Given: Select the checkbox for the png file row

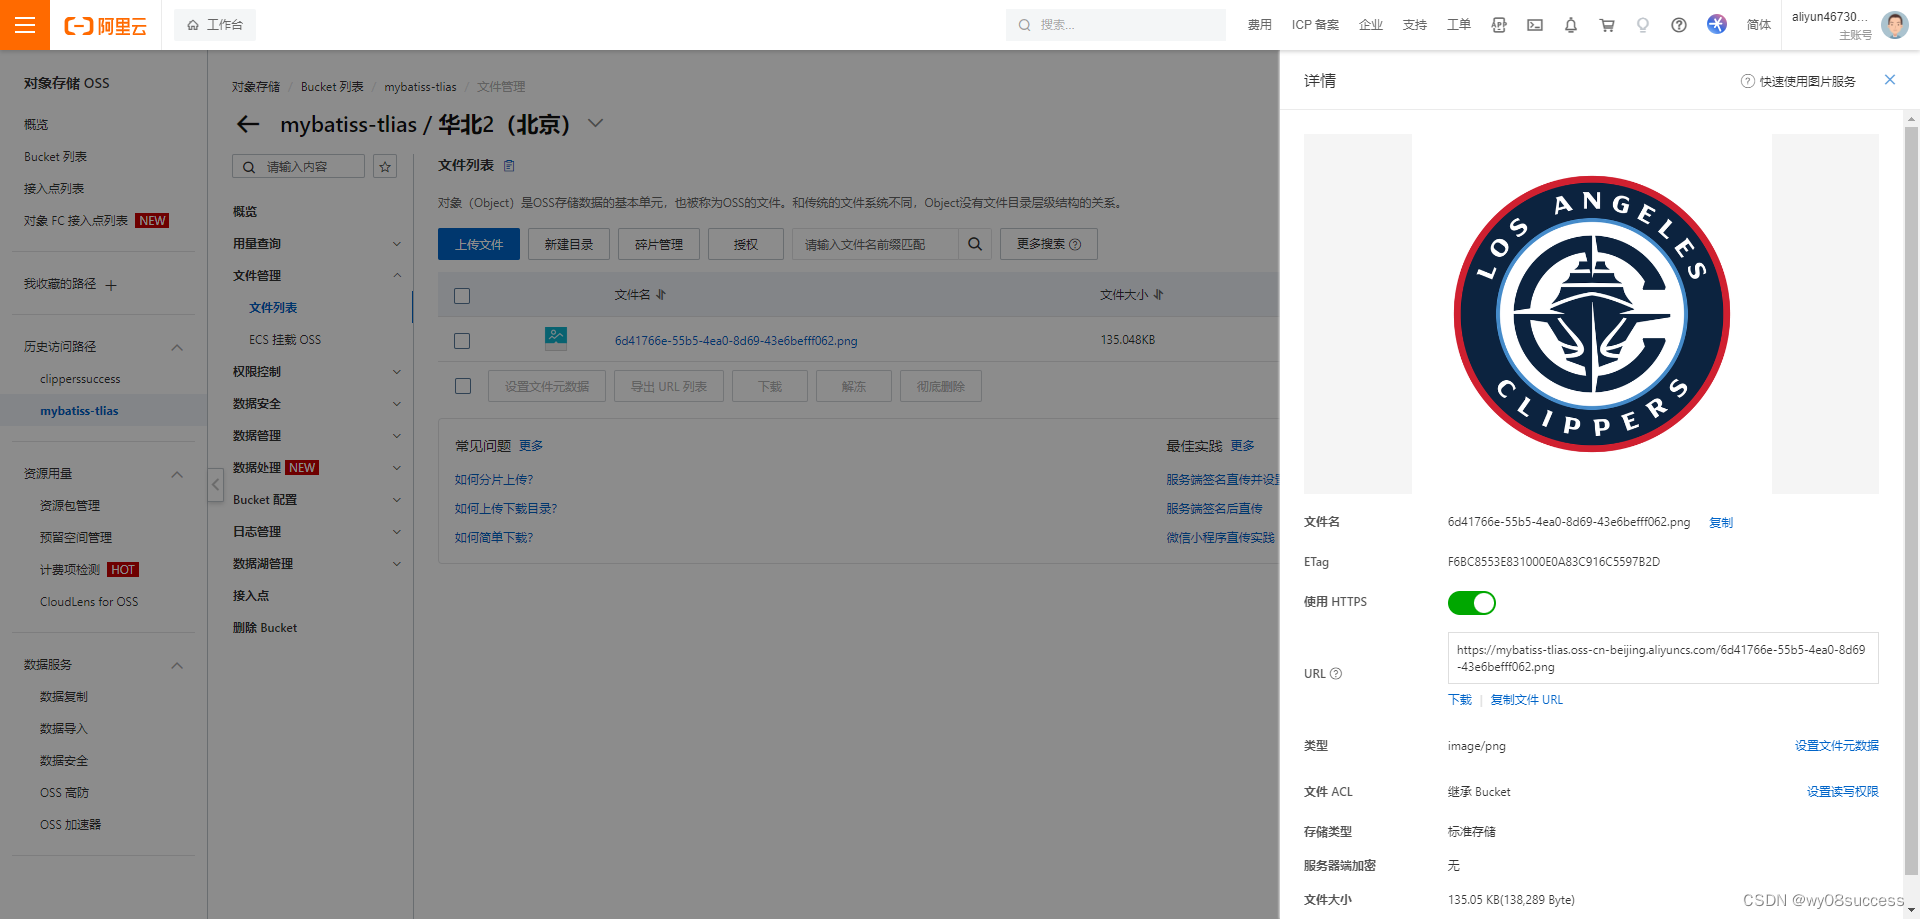Looking at the screenshot, I should coord(461,340).
